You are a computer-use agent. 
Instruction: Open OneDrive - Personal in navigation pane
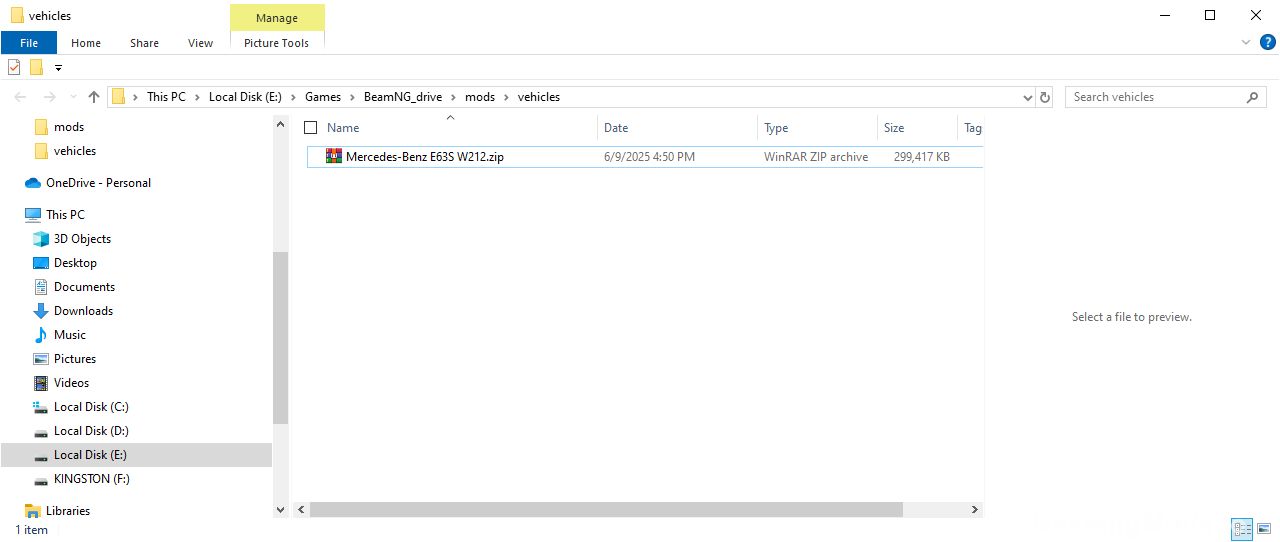[98, 183]
